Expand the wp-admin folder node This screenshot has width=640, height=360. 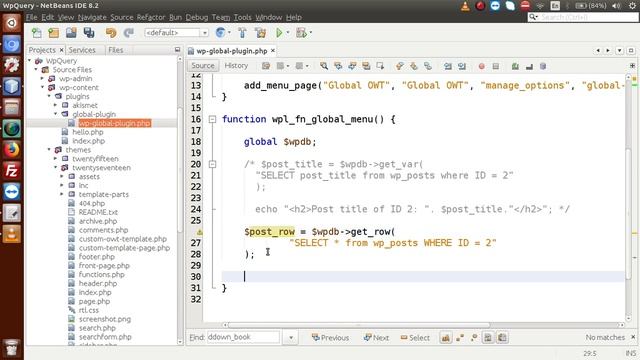coord(42,78)
